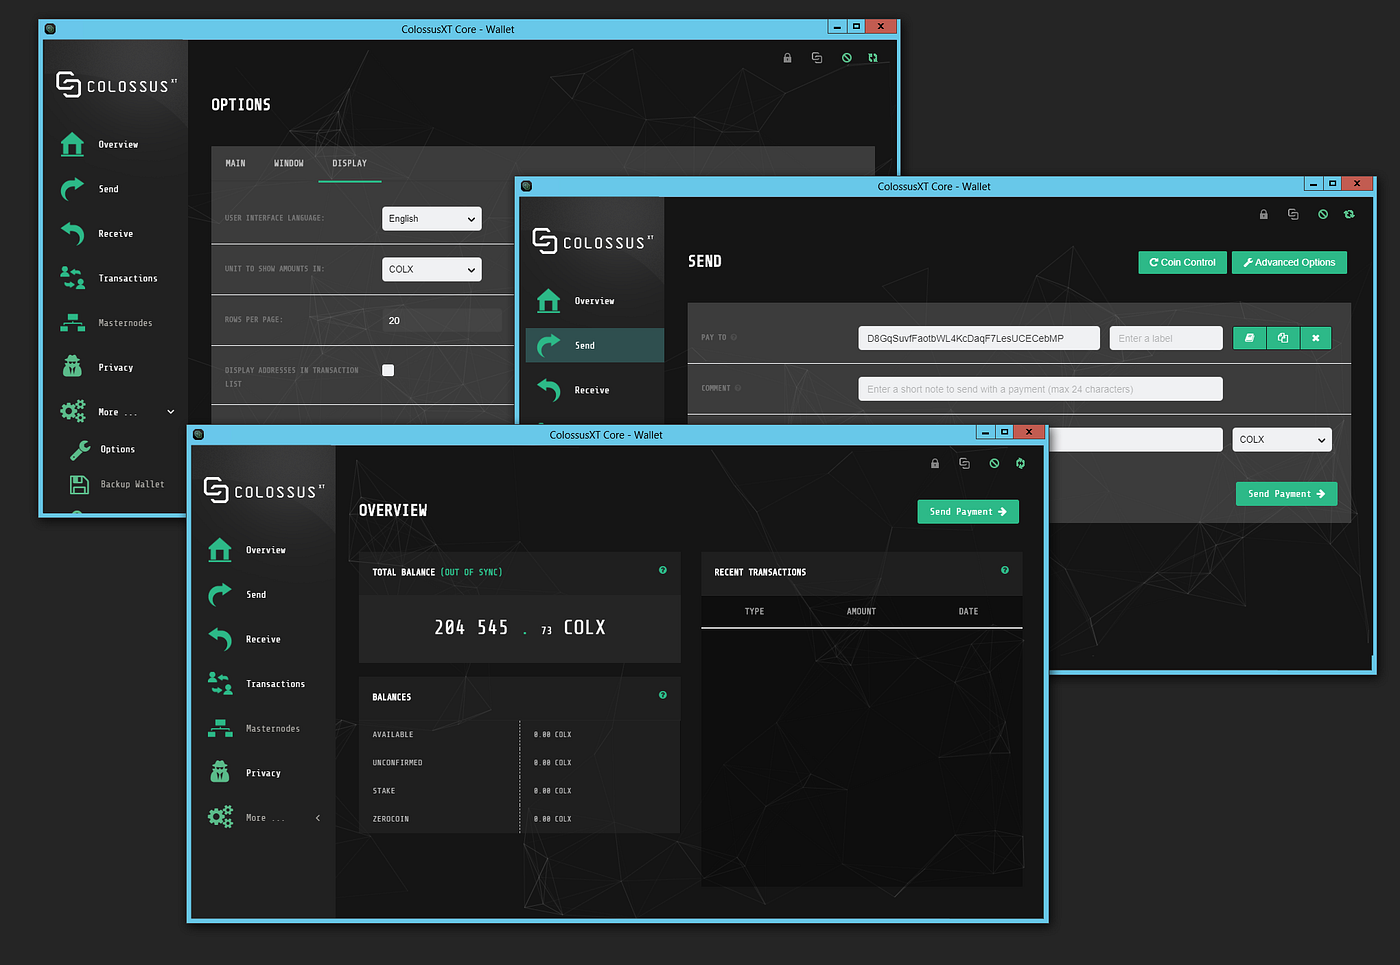The width and height of the screenshot is (1400, 965).
Task: Open Overview in the Options window sidebar
Action: [100, 145]
